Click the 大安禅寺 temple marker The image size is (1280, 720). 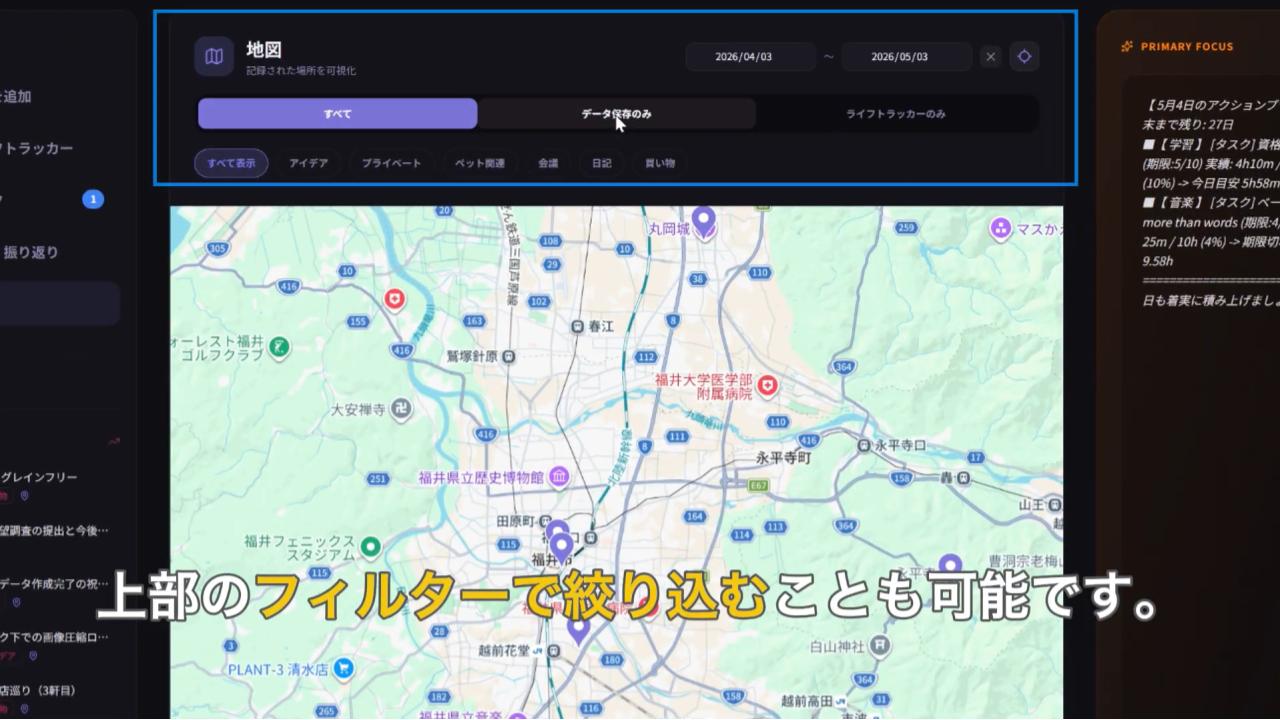point(401,409)
